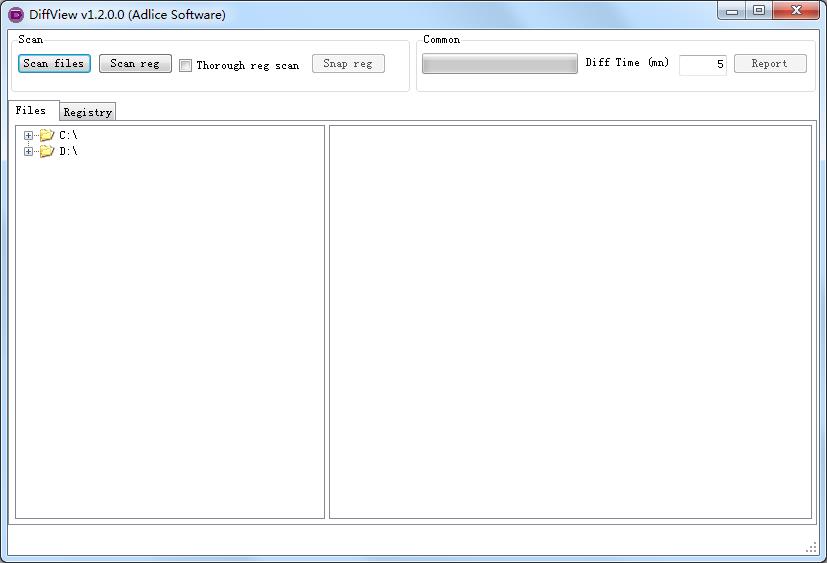Expand the D:\ drive tree node
827x563 pixels.
click(x=28, y=151)
